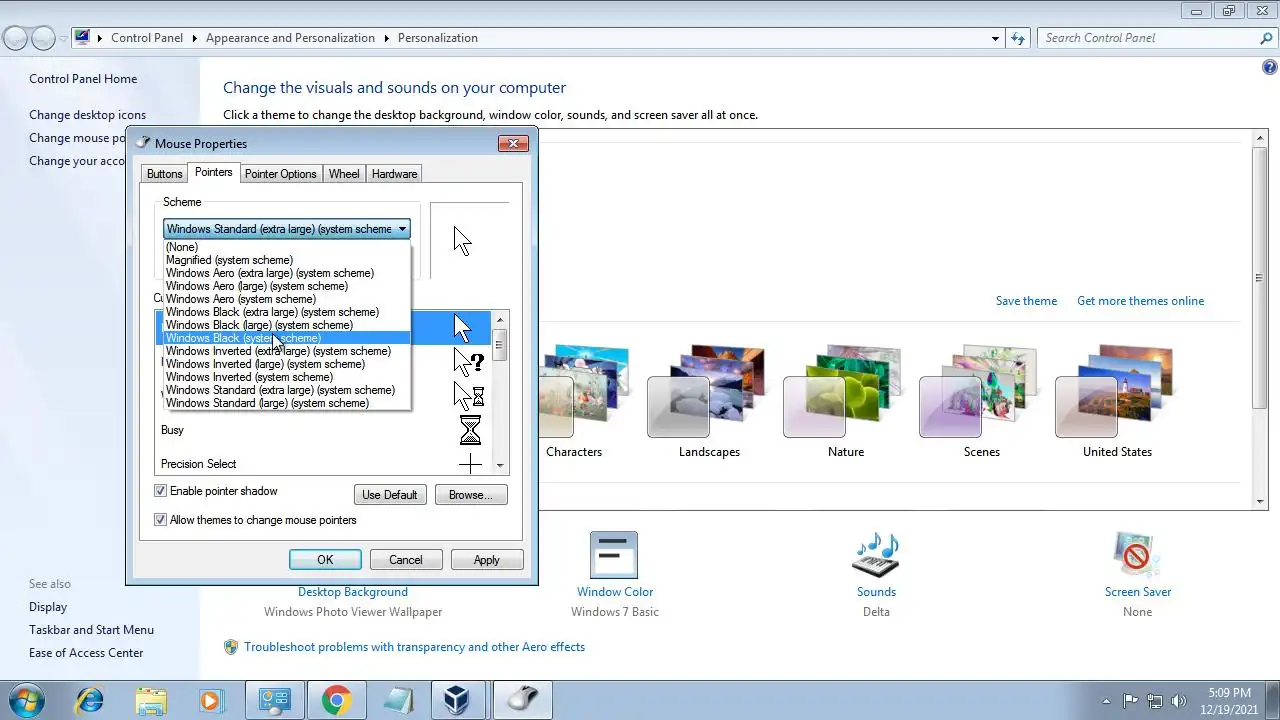The image size is (1280, 720).
Task: Open Control Panel help question icon
Action: tap(1270, 68)
